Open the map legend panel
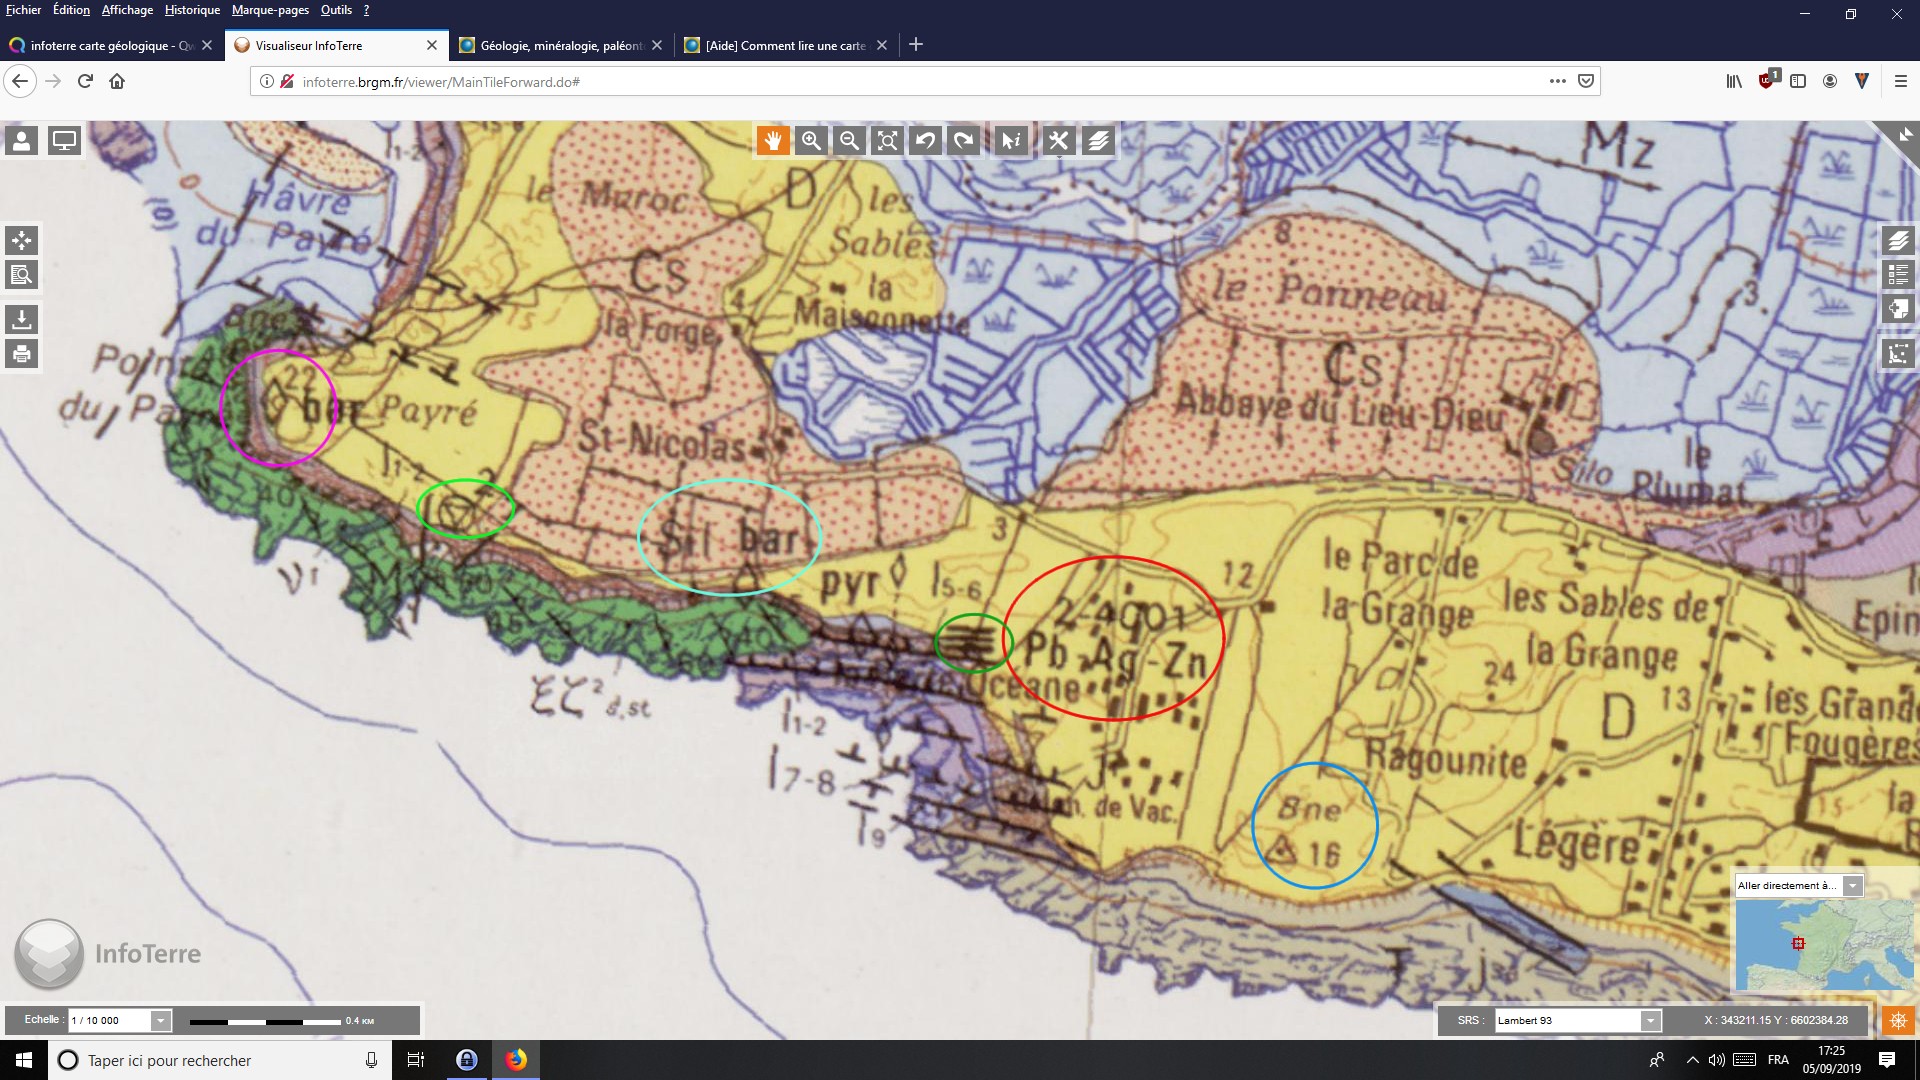This screenshot has height=1080, width=1920. click(1898, 274)
